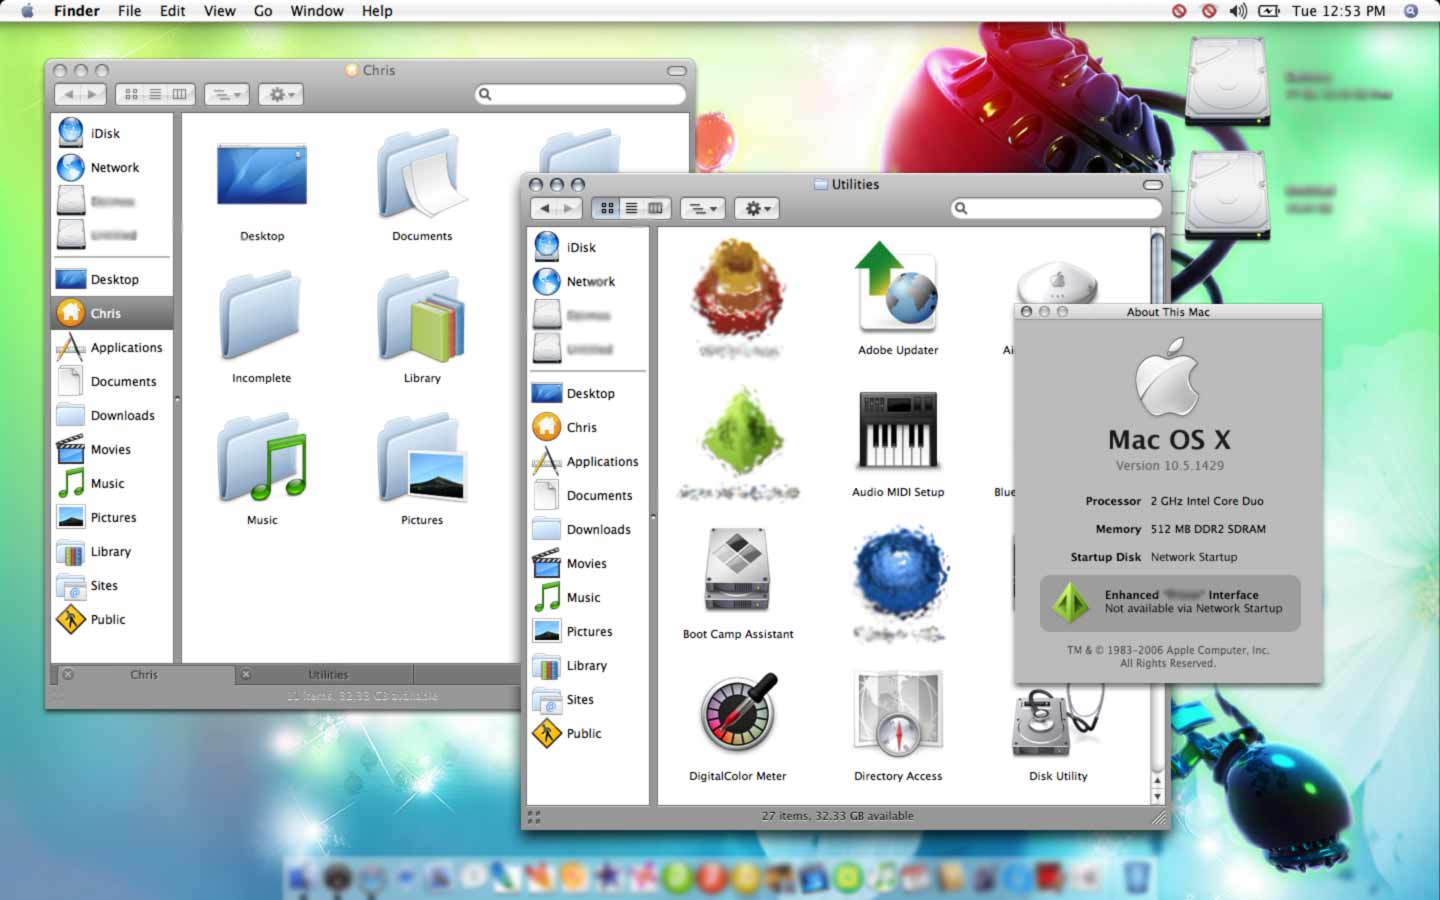This screenshot has width=1440, height=900.
Task: Open the Trash in the Dock
Action: 1136,878
